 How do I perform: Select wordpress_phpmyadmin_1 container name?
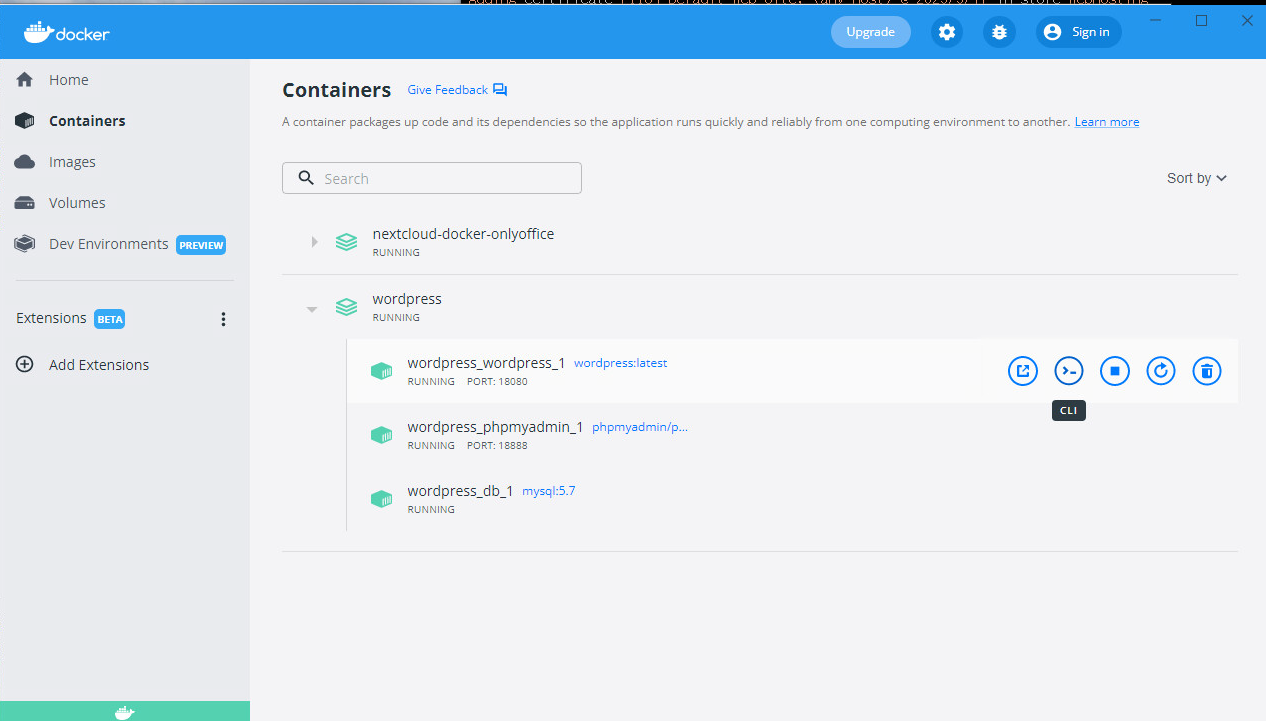(495, 427)
